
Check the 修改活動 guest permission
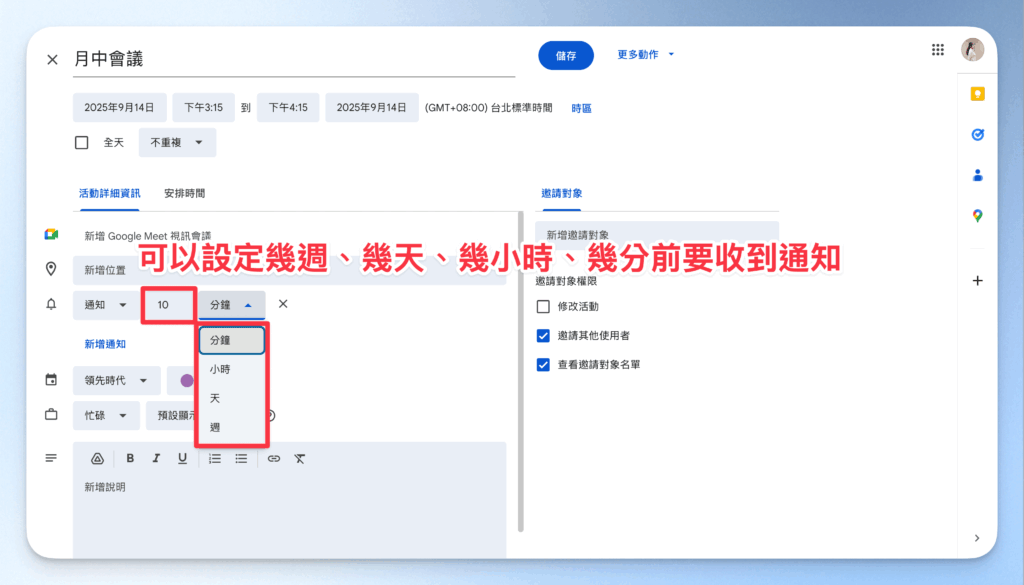click(544, 306)
